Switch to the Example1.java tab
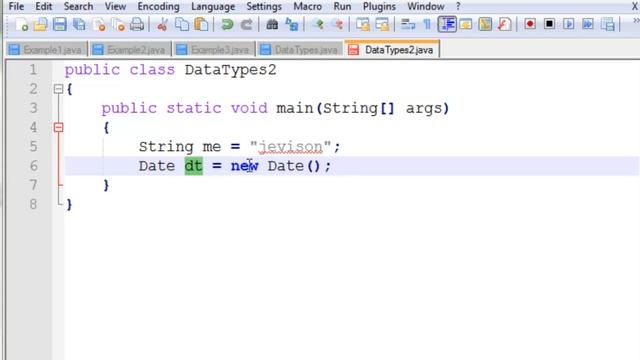The height and width of the screenshot is (360, 640). 46,50
